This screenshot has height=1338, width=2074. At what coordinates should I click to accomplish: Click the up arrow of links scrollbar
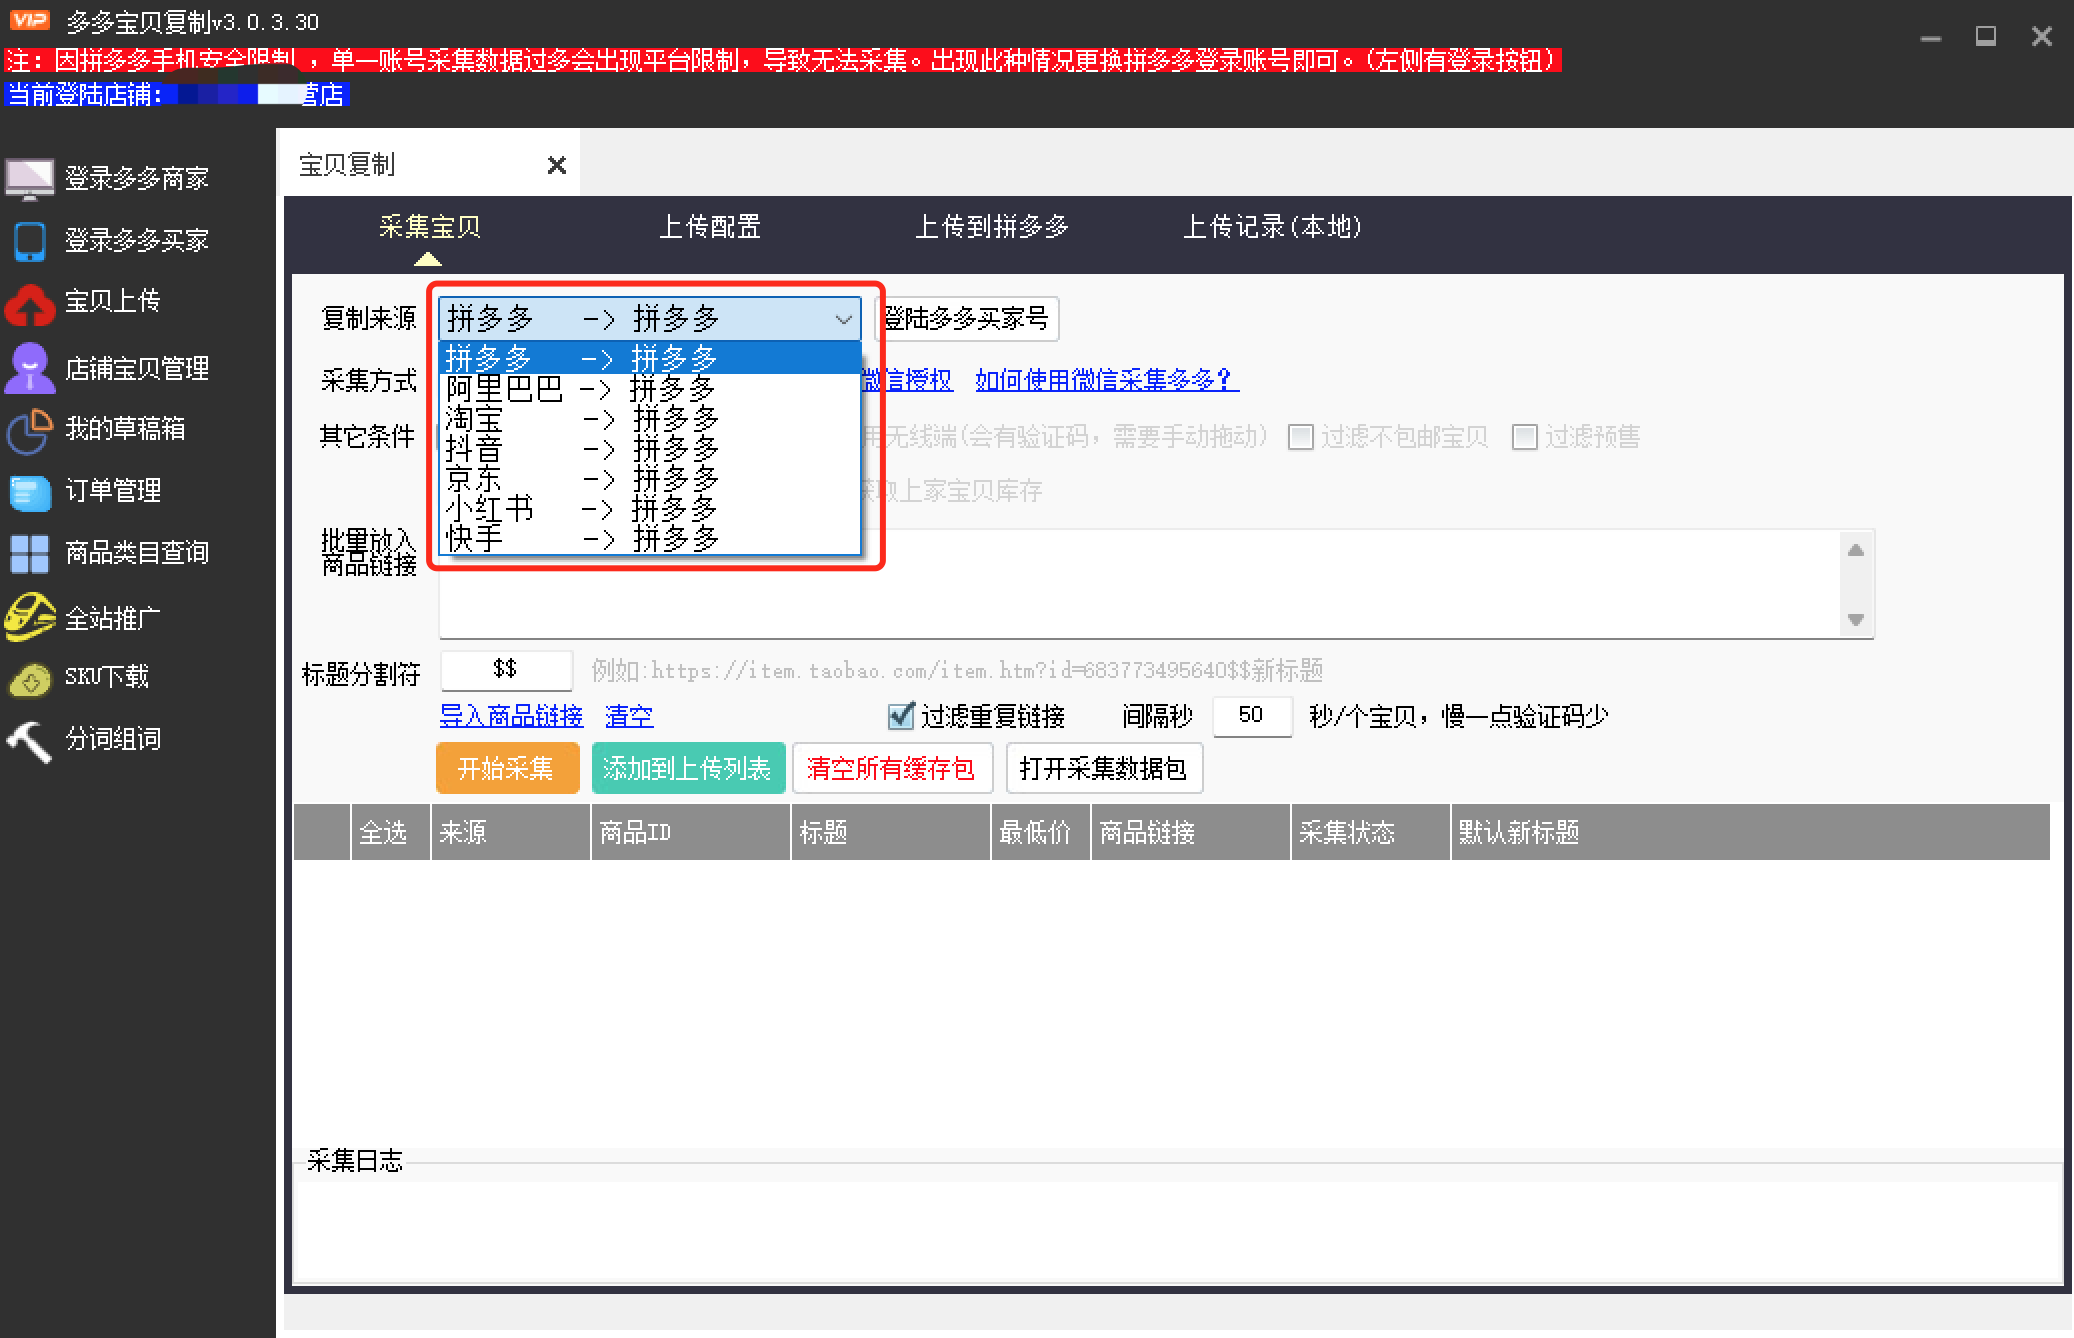(x=1856, y=550)
